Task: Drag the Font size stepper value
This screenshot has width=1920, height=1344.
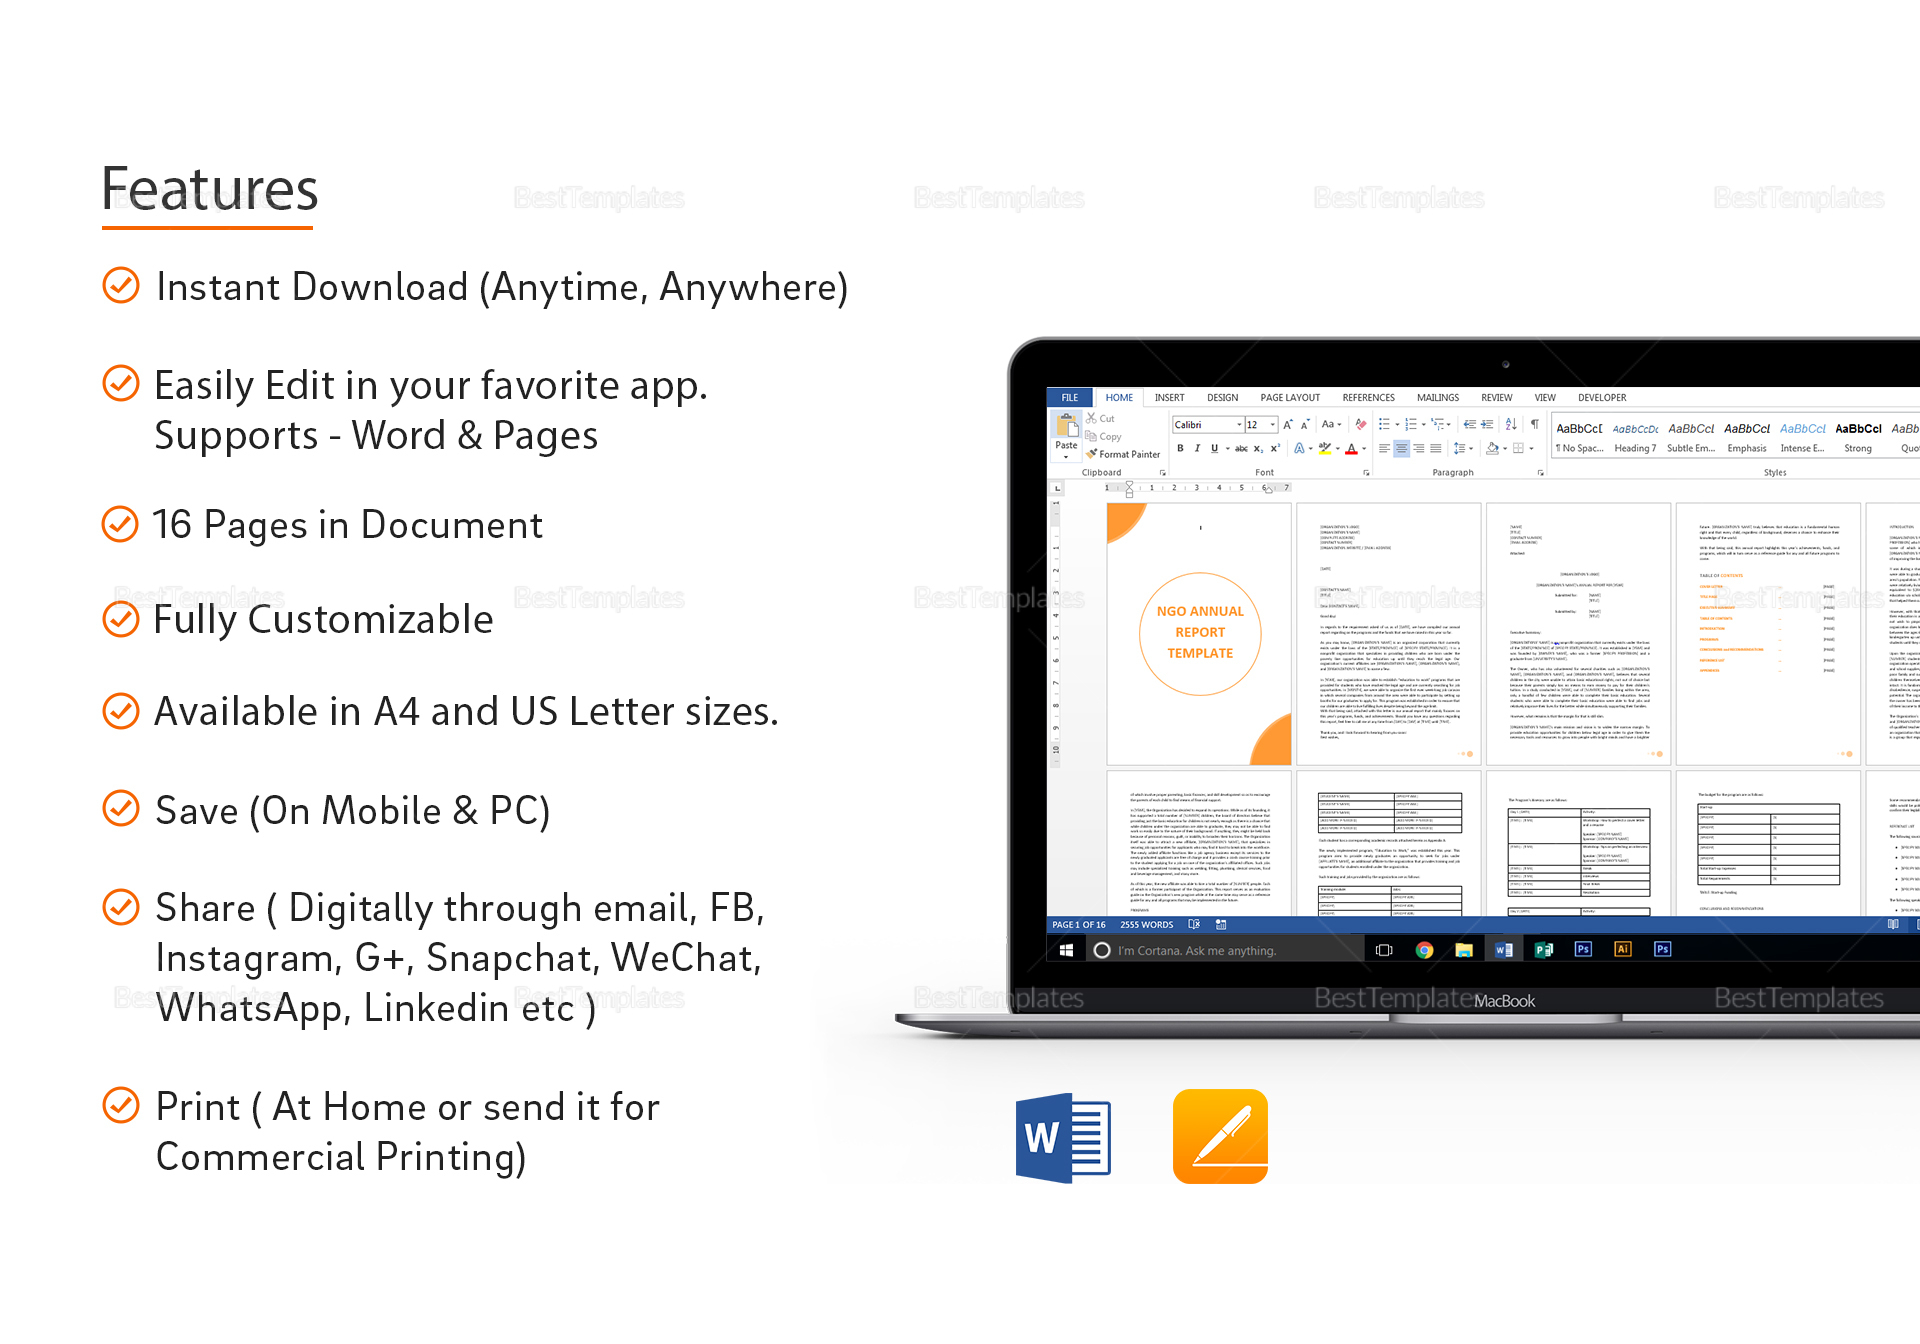Action: point(1252,426)
